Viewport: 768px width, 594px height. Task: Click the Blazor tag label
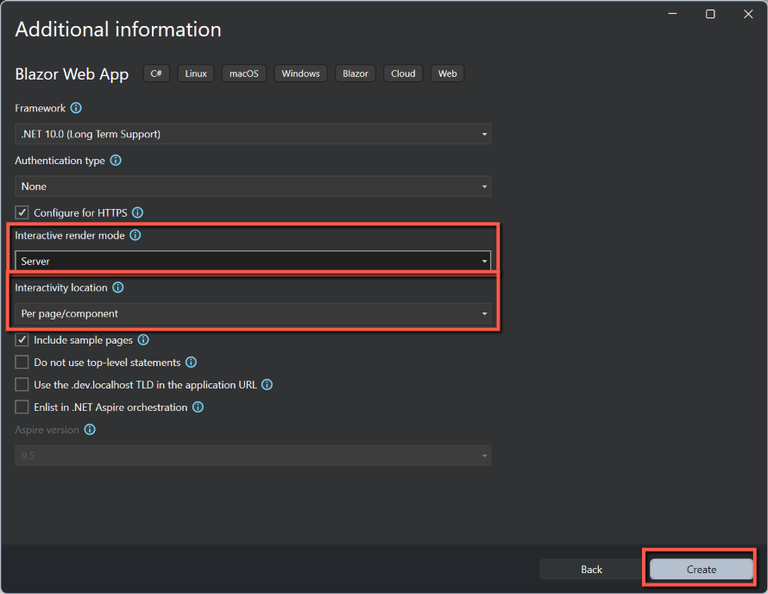tap(355, 74)
